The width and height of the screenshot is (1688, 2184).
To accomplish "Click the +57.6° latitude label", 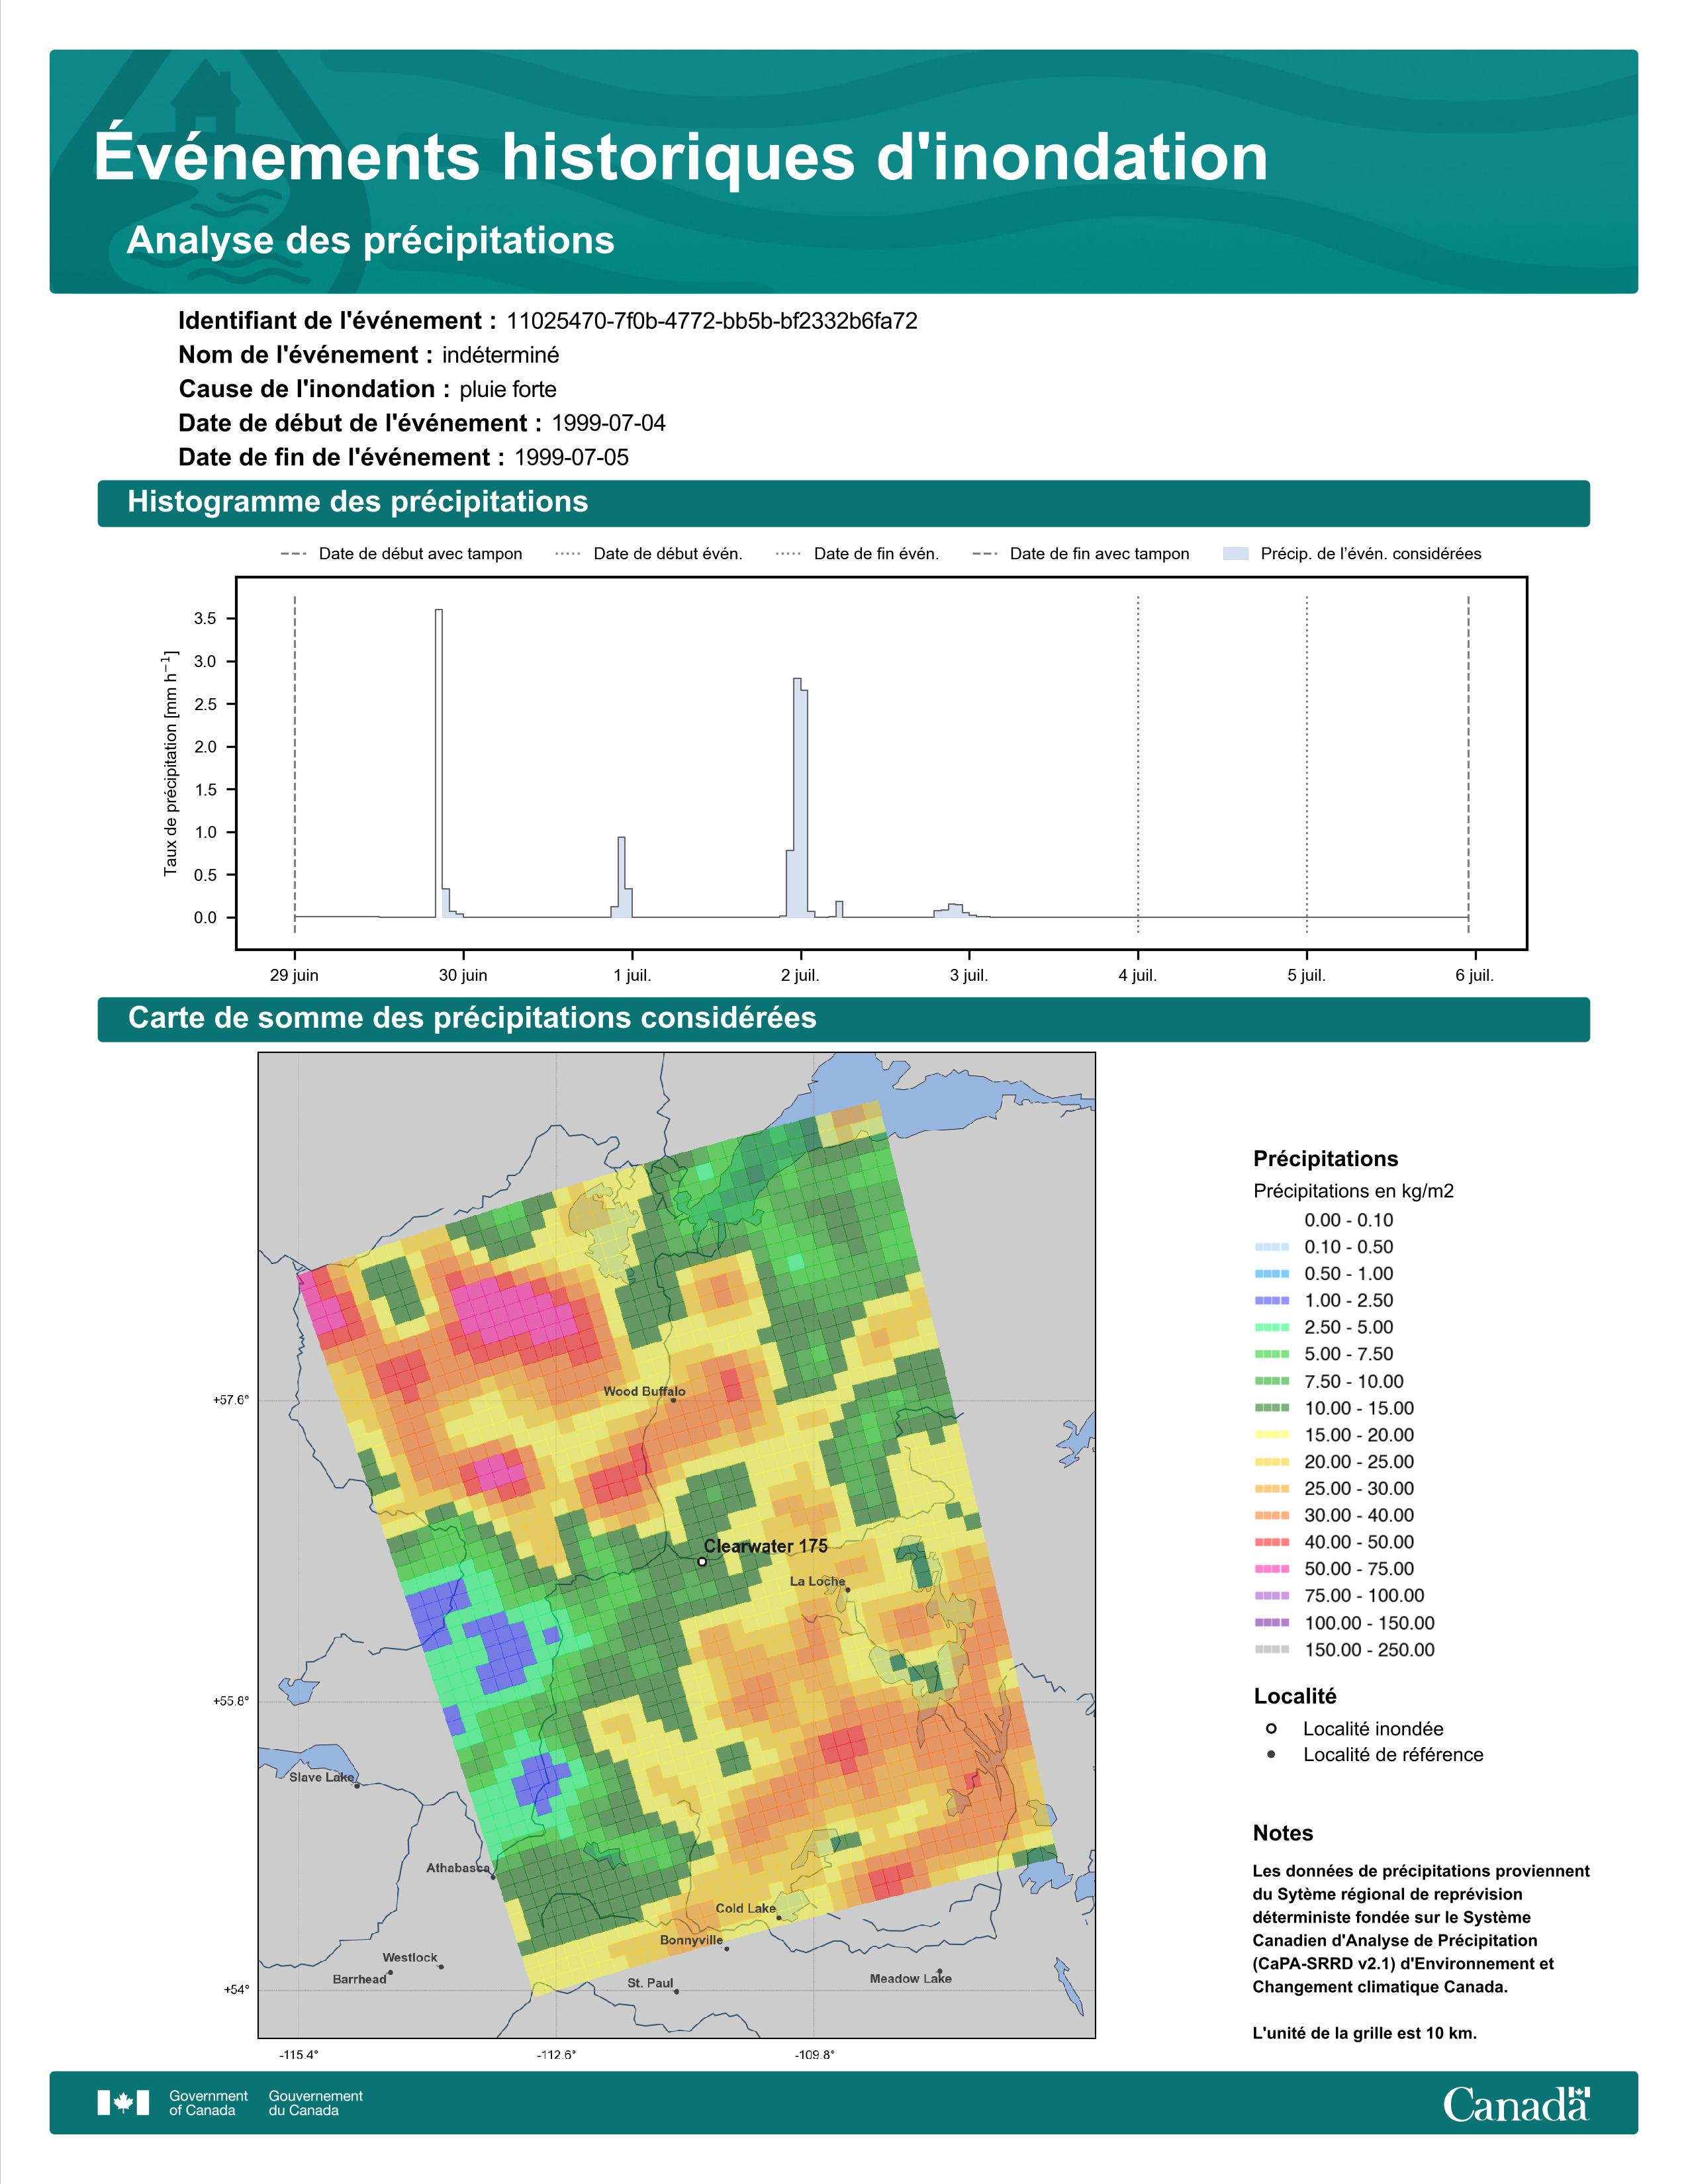I will click(231, 1400).
